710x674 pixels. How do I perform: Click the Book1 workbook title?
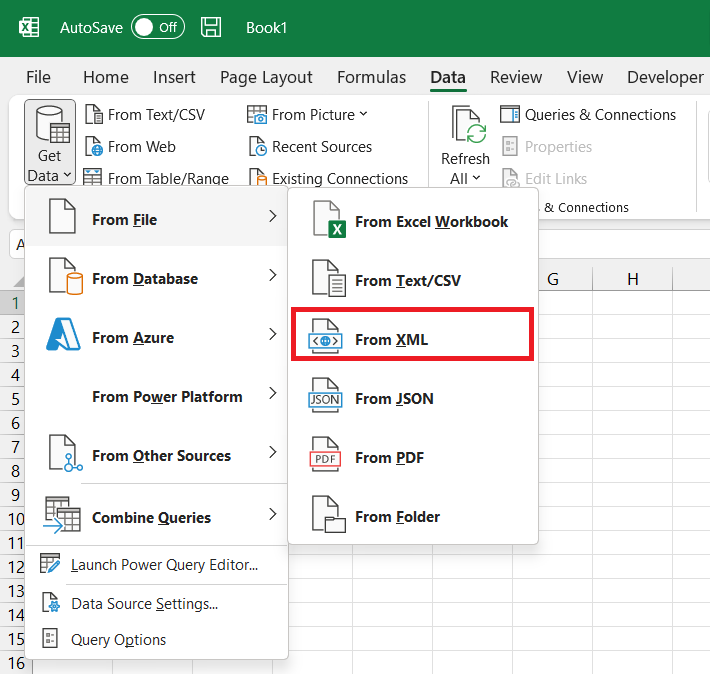point(266,28)
